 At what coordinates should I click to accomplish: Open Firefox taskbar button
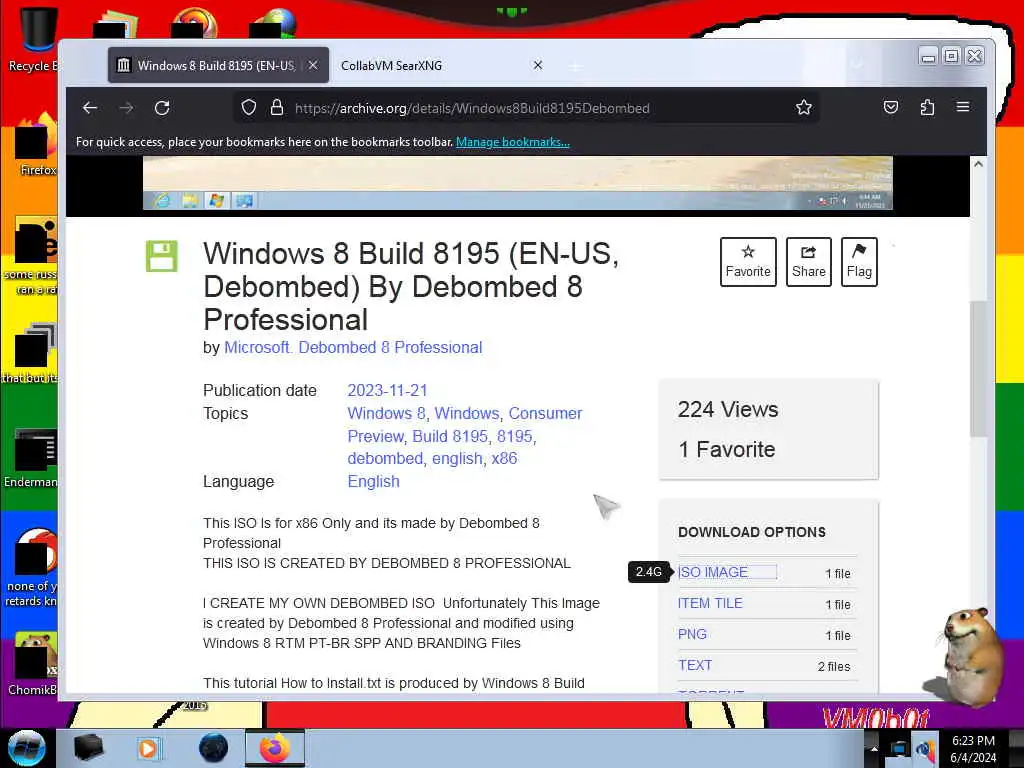point(275,748)
